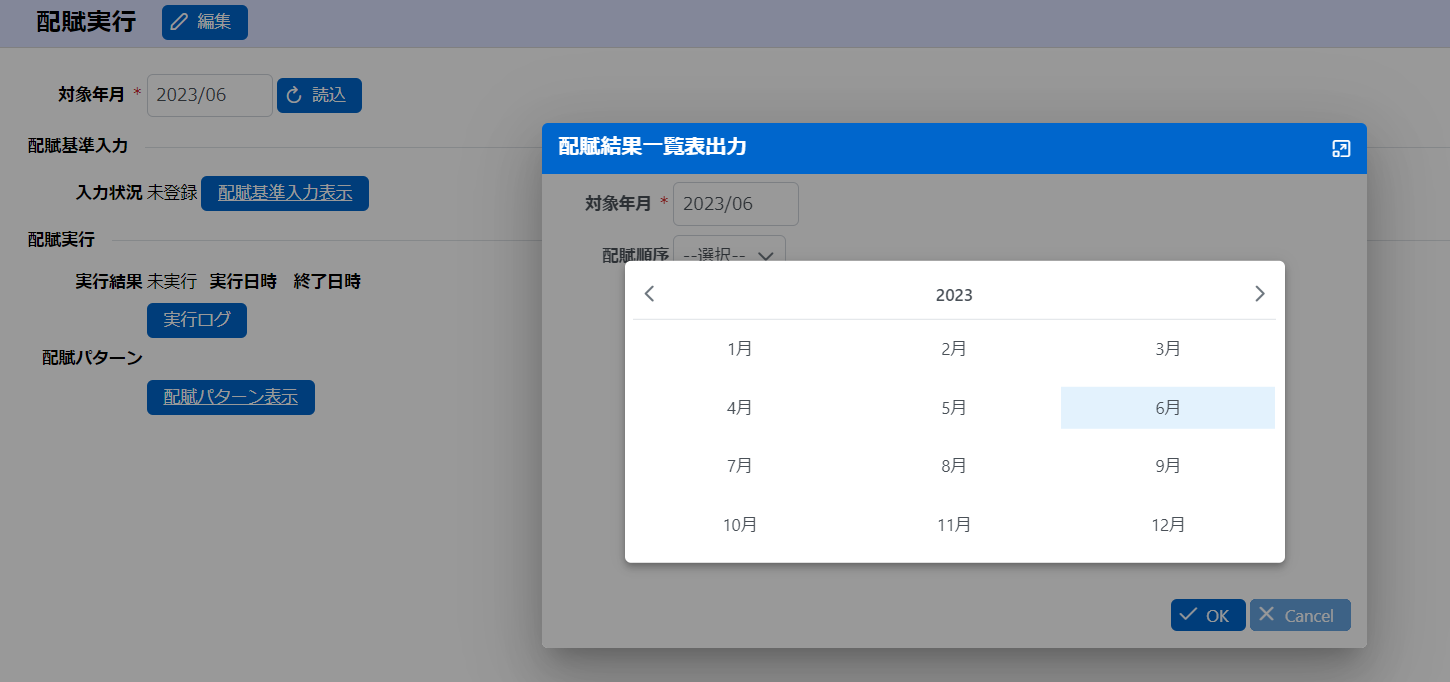The height and width of the screenshot is (682, 1450).
Task: Click the 実行日時 label
Action: point(243,281)
